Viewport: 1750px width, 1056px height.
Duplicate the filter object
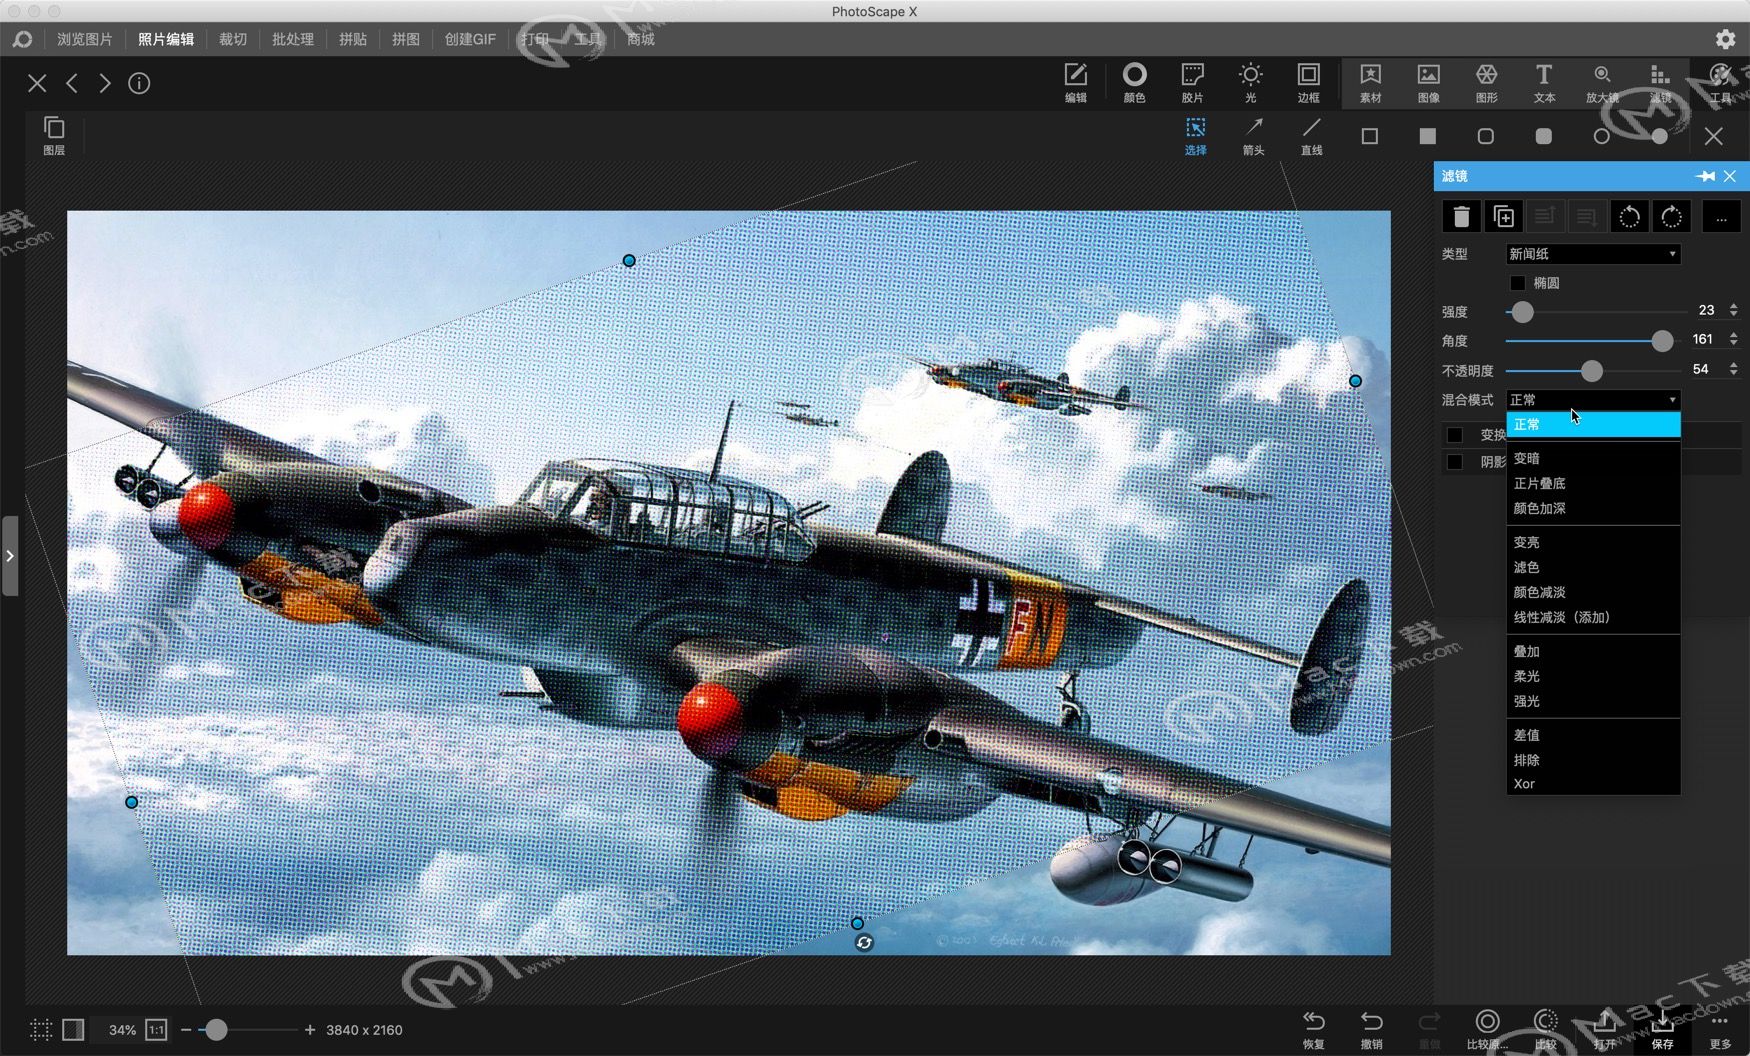click(x=1503, y=216)
